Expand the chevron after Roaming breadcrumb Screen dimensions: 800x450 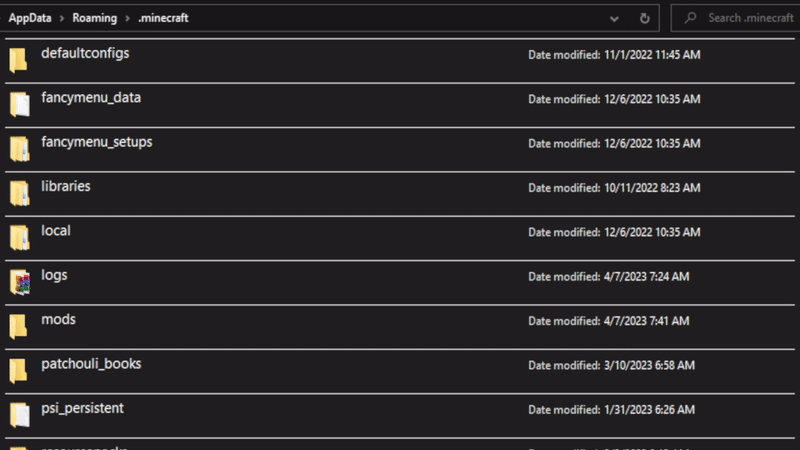click(128, 18)
